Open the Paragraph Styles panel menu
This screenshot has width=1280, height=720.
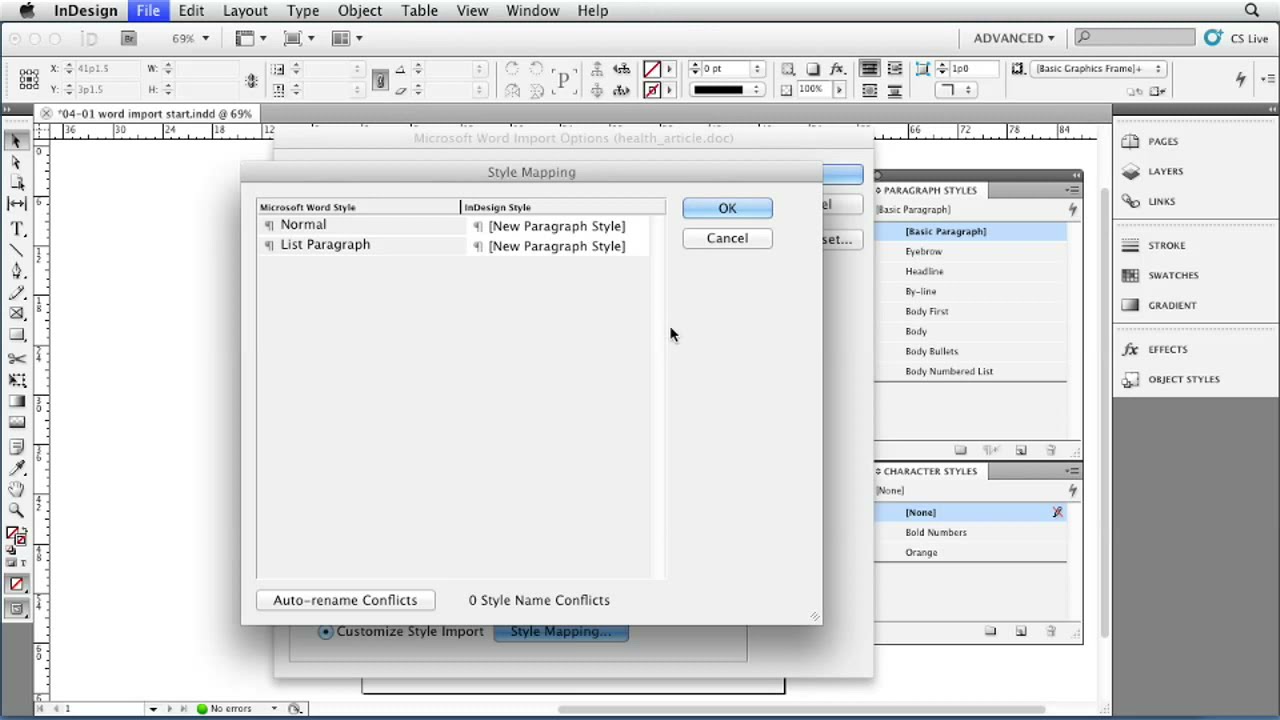coord(1072,190)
